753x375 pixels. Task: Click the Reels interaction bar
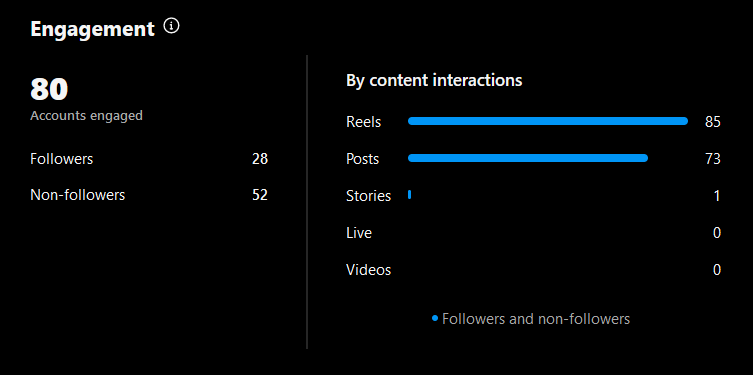(x=548, y=121)
